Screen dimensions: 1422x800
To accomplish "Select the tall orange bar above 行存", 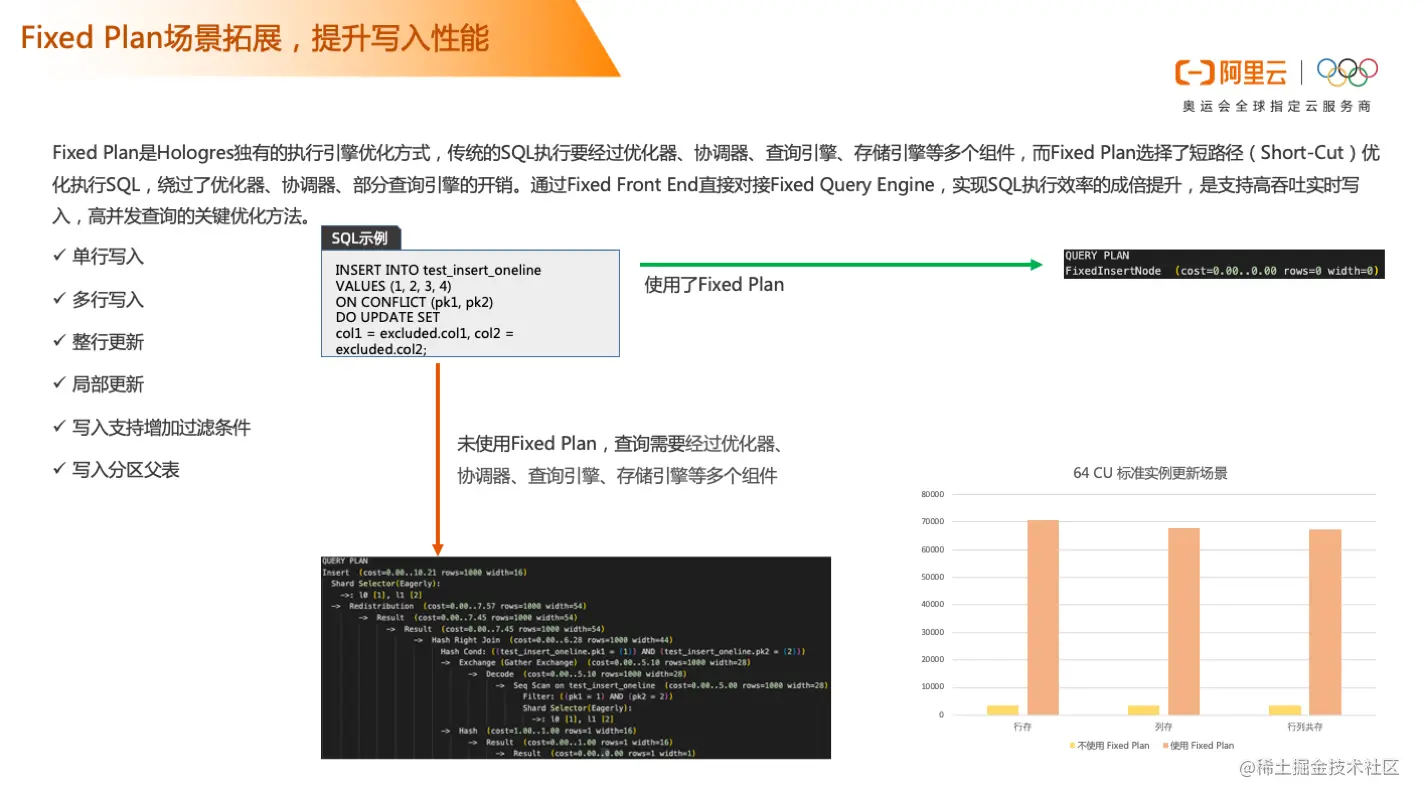I will click(x=1043, y=617).
